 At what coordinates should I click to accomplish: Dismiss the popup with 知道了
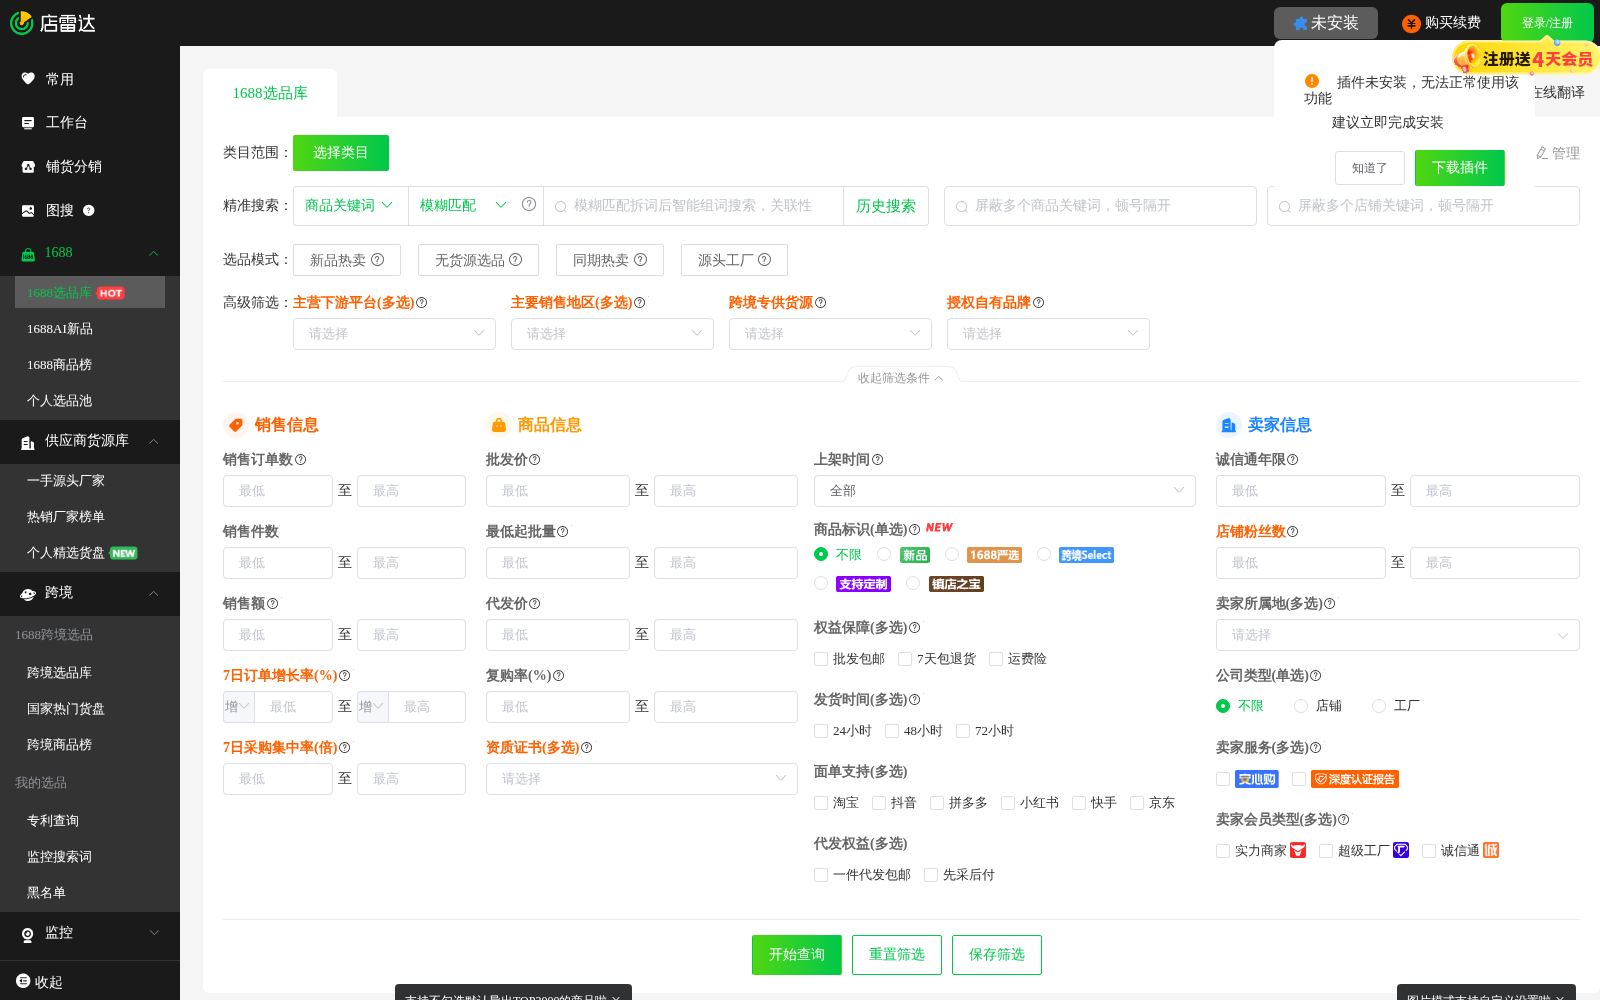click(x=1370, y=168)
